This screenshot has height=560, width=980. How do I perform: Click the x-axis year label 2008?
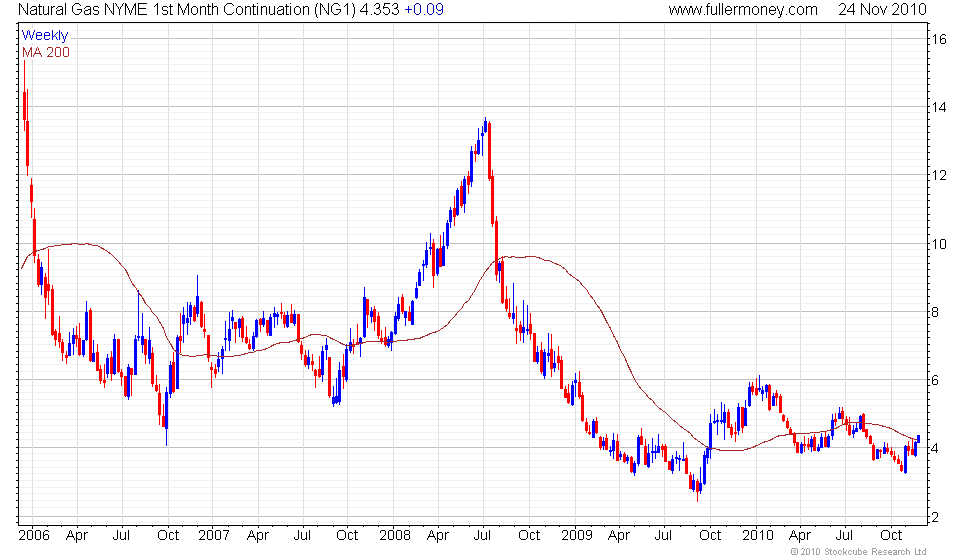(x=395, y=536)
